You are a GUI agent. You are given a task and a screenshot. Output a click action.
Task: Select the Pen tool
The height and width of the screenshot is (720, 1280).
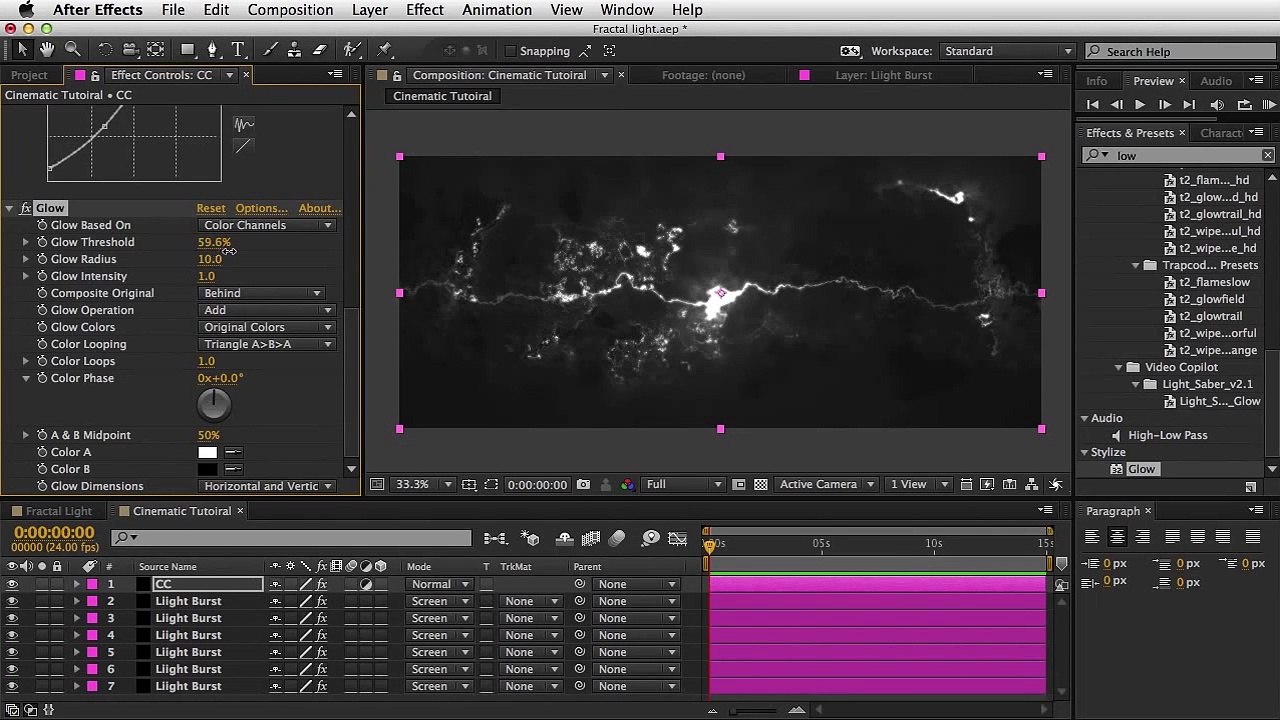click(212, 50)
